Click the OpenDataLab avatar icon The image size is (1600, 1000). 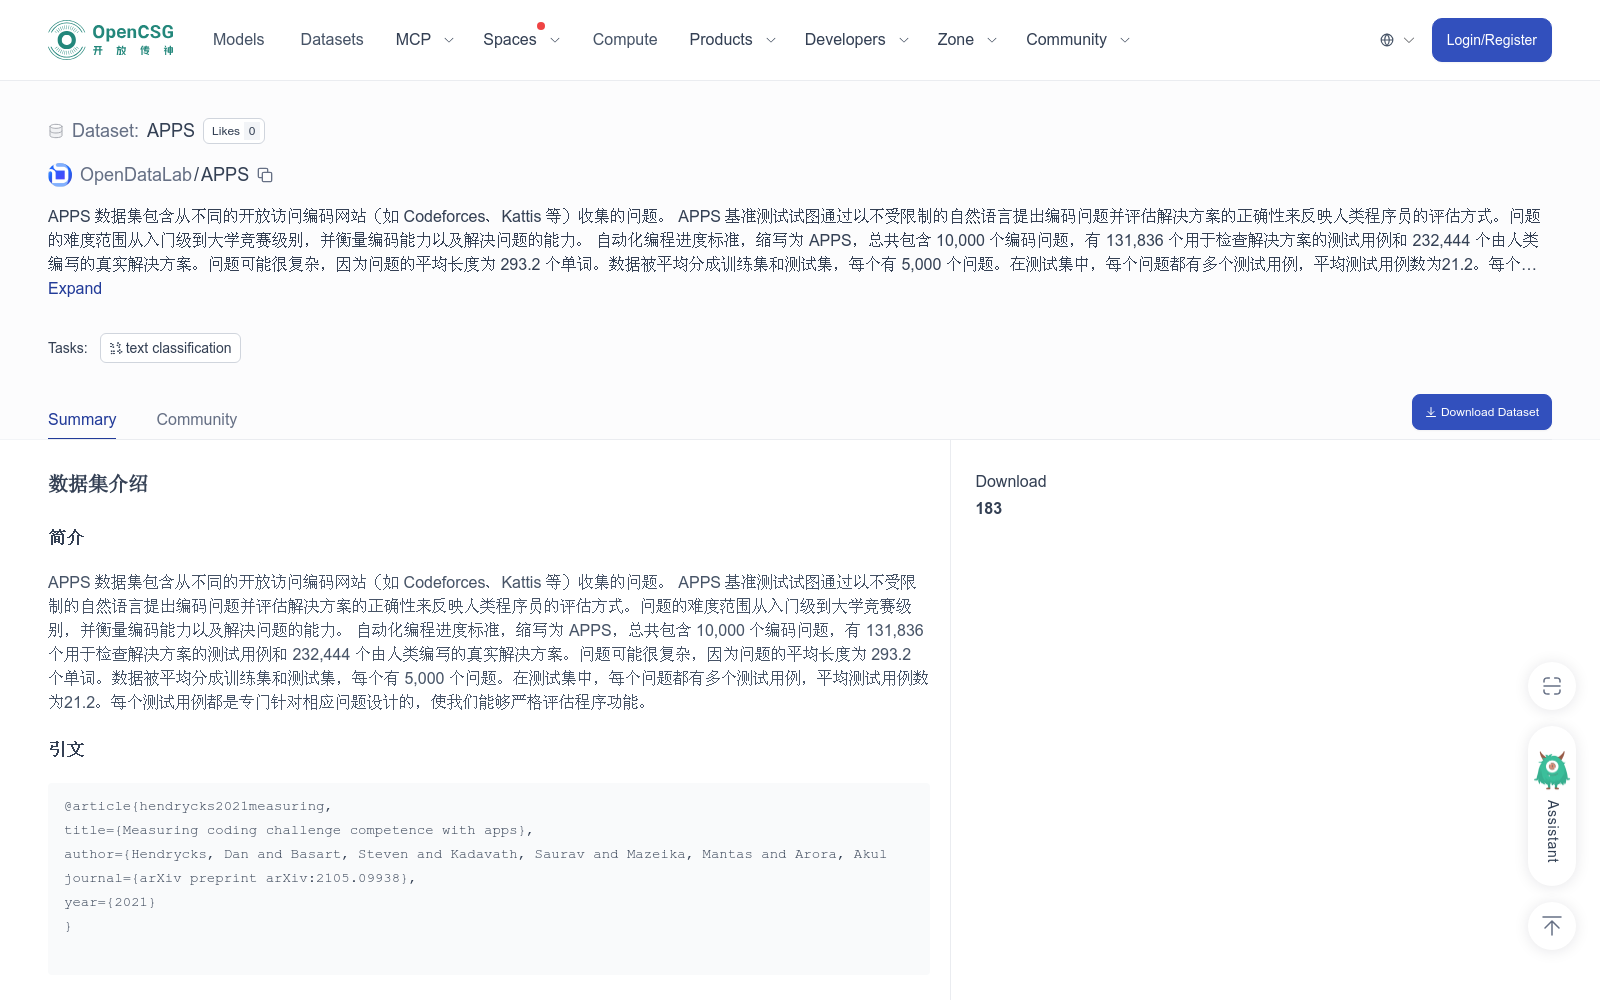coord(60,175)
